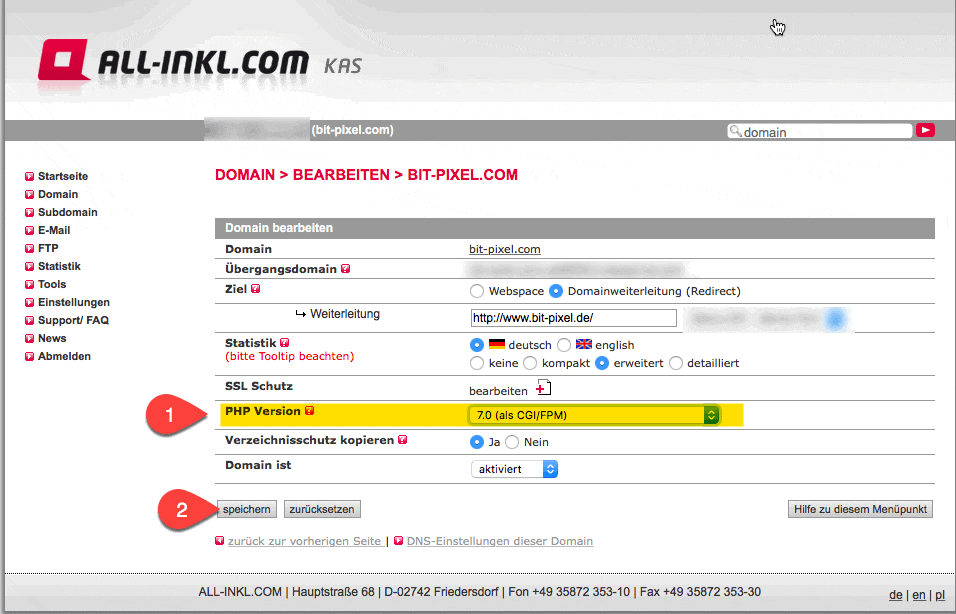Click the SSL Schutz bearbeiten link

pos(498,391)
